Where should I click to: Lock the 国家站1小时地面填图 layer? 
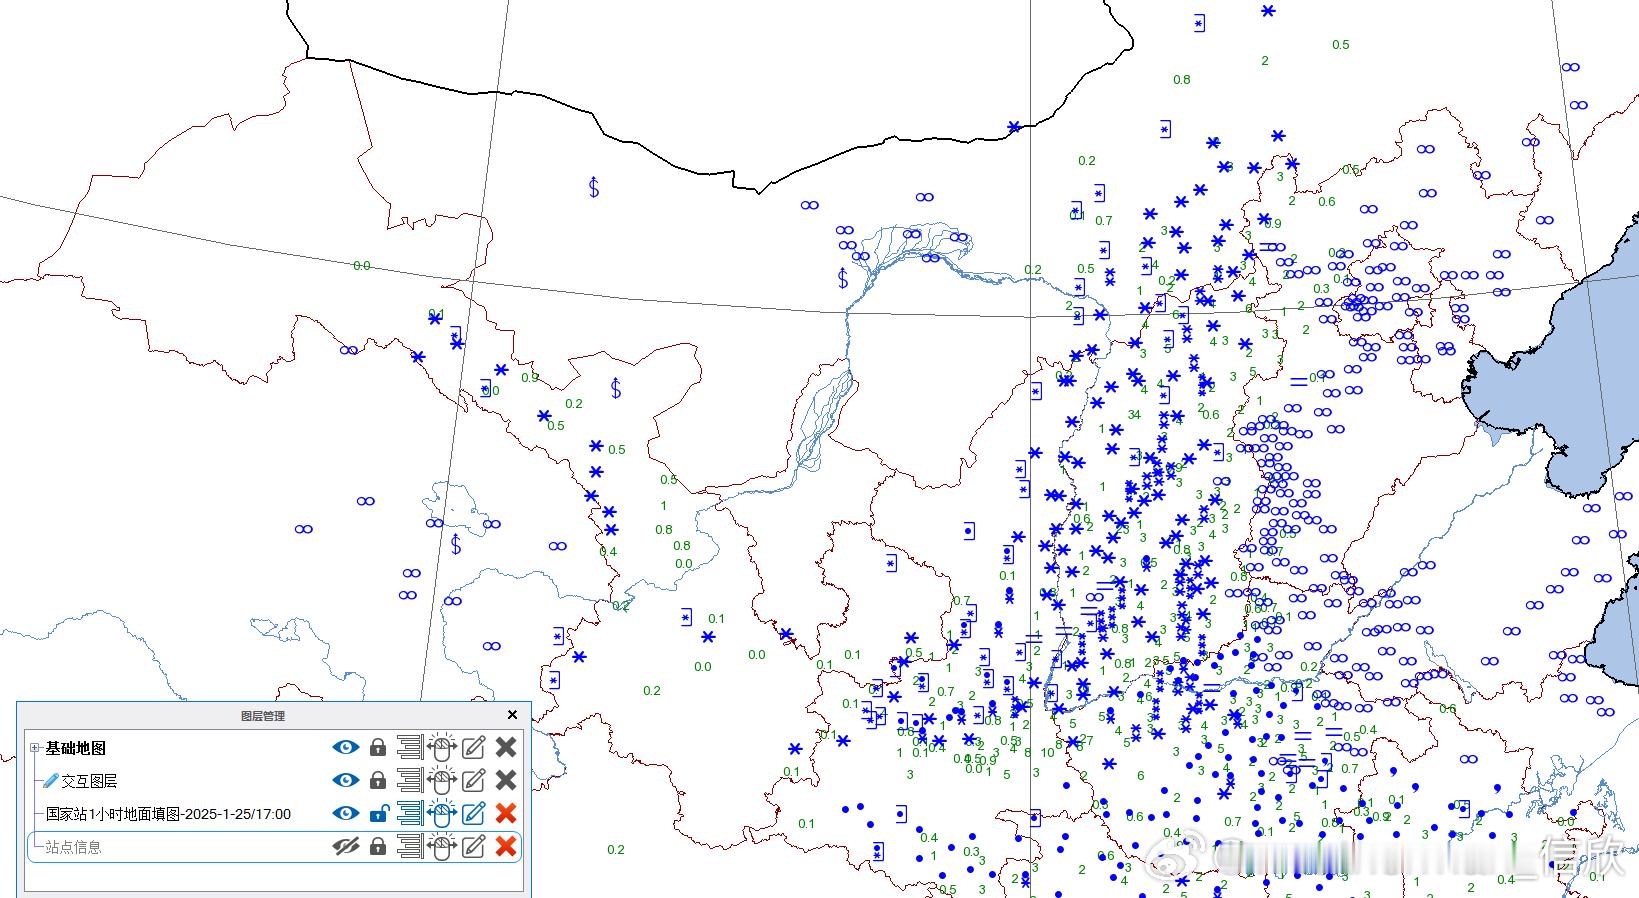coord(378,813)
